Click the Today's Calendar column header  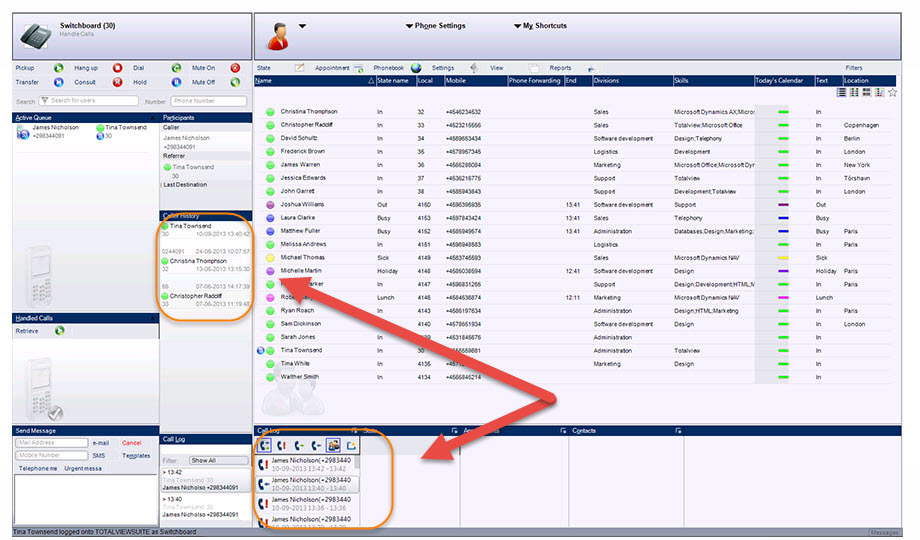tap(784, 80)
